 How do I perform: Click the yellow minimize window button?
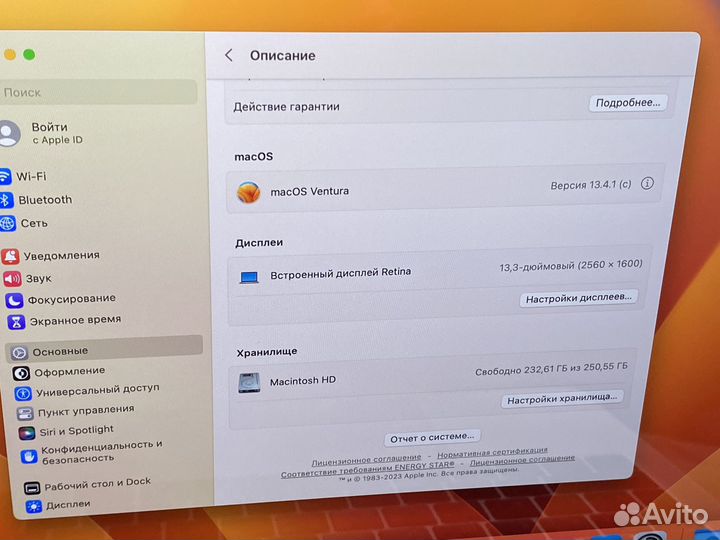coord(10,55)
